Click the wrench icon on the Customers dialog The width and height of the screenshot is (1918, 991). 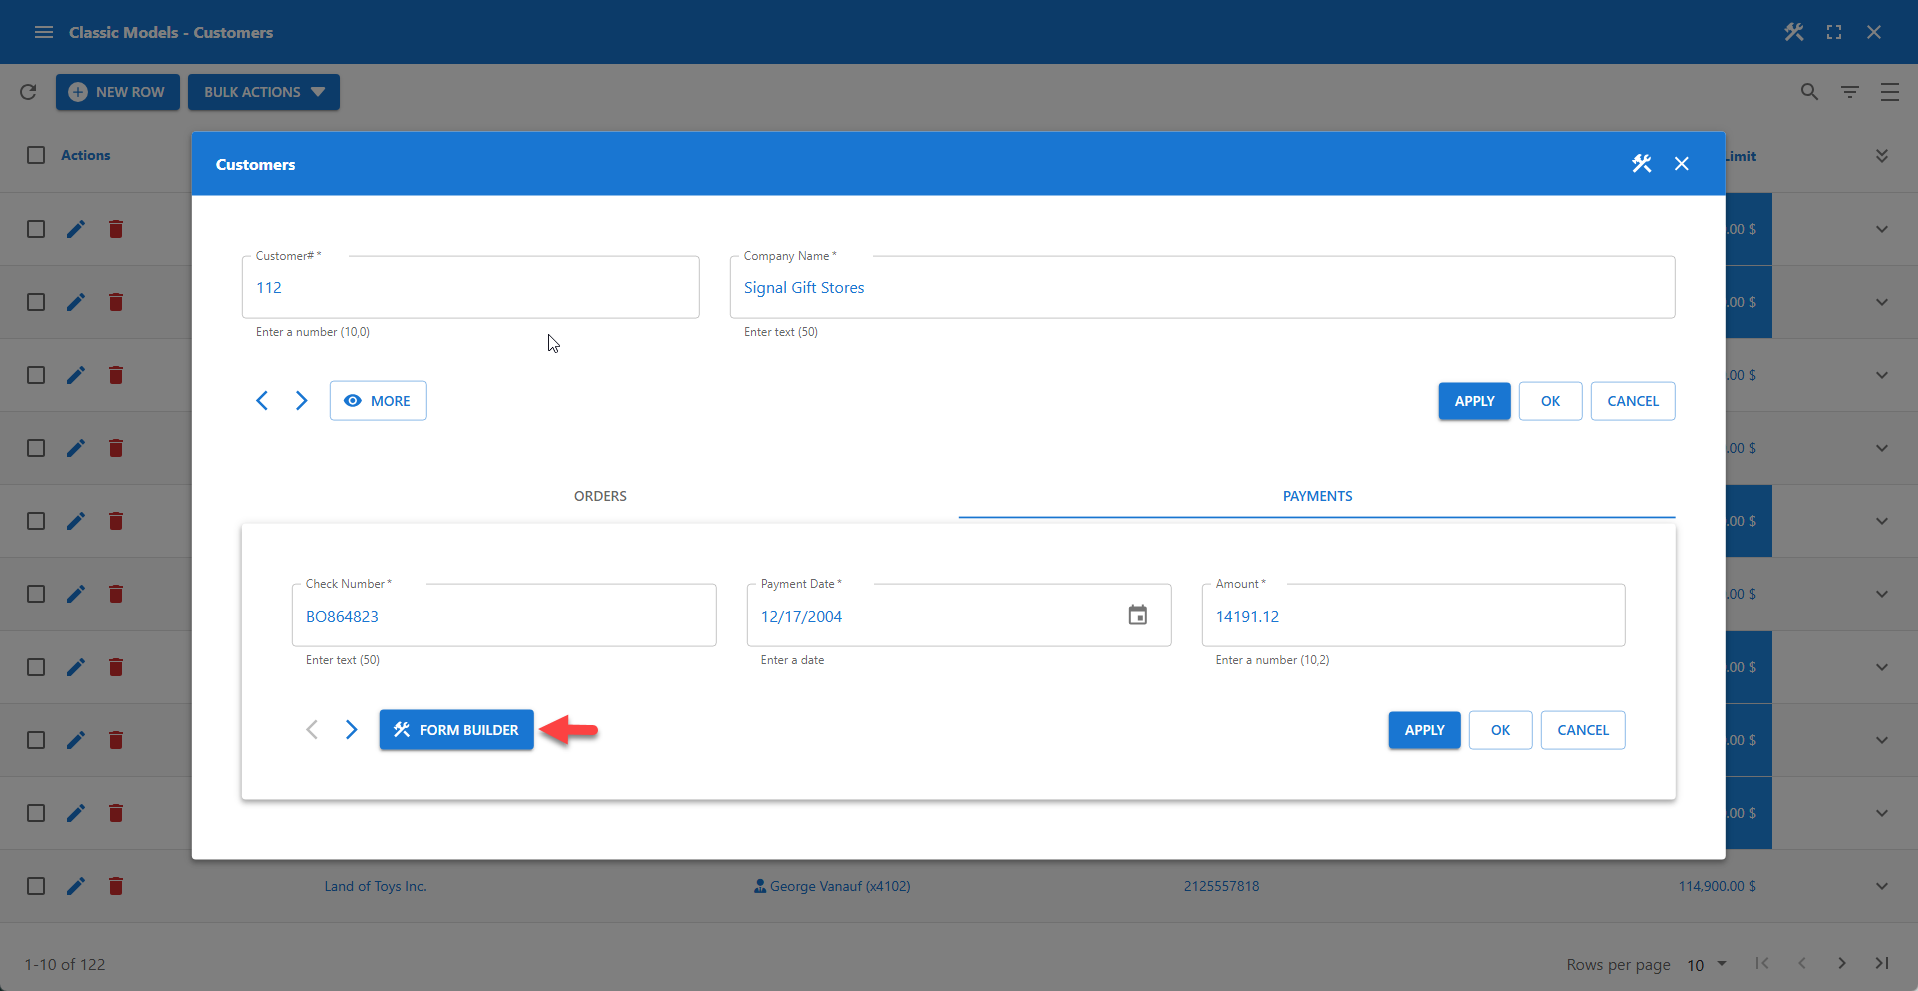(1641, 163)
